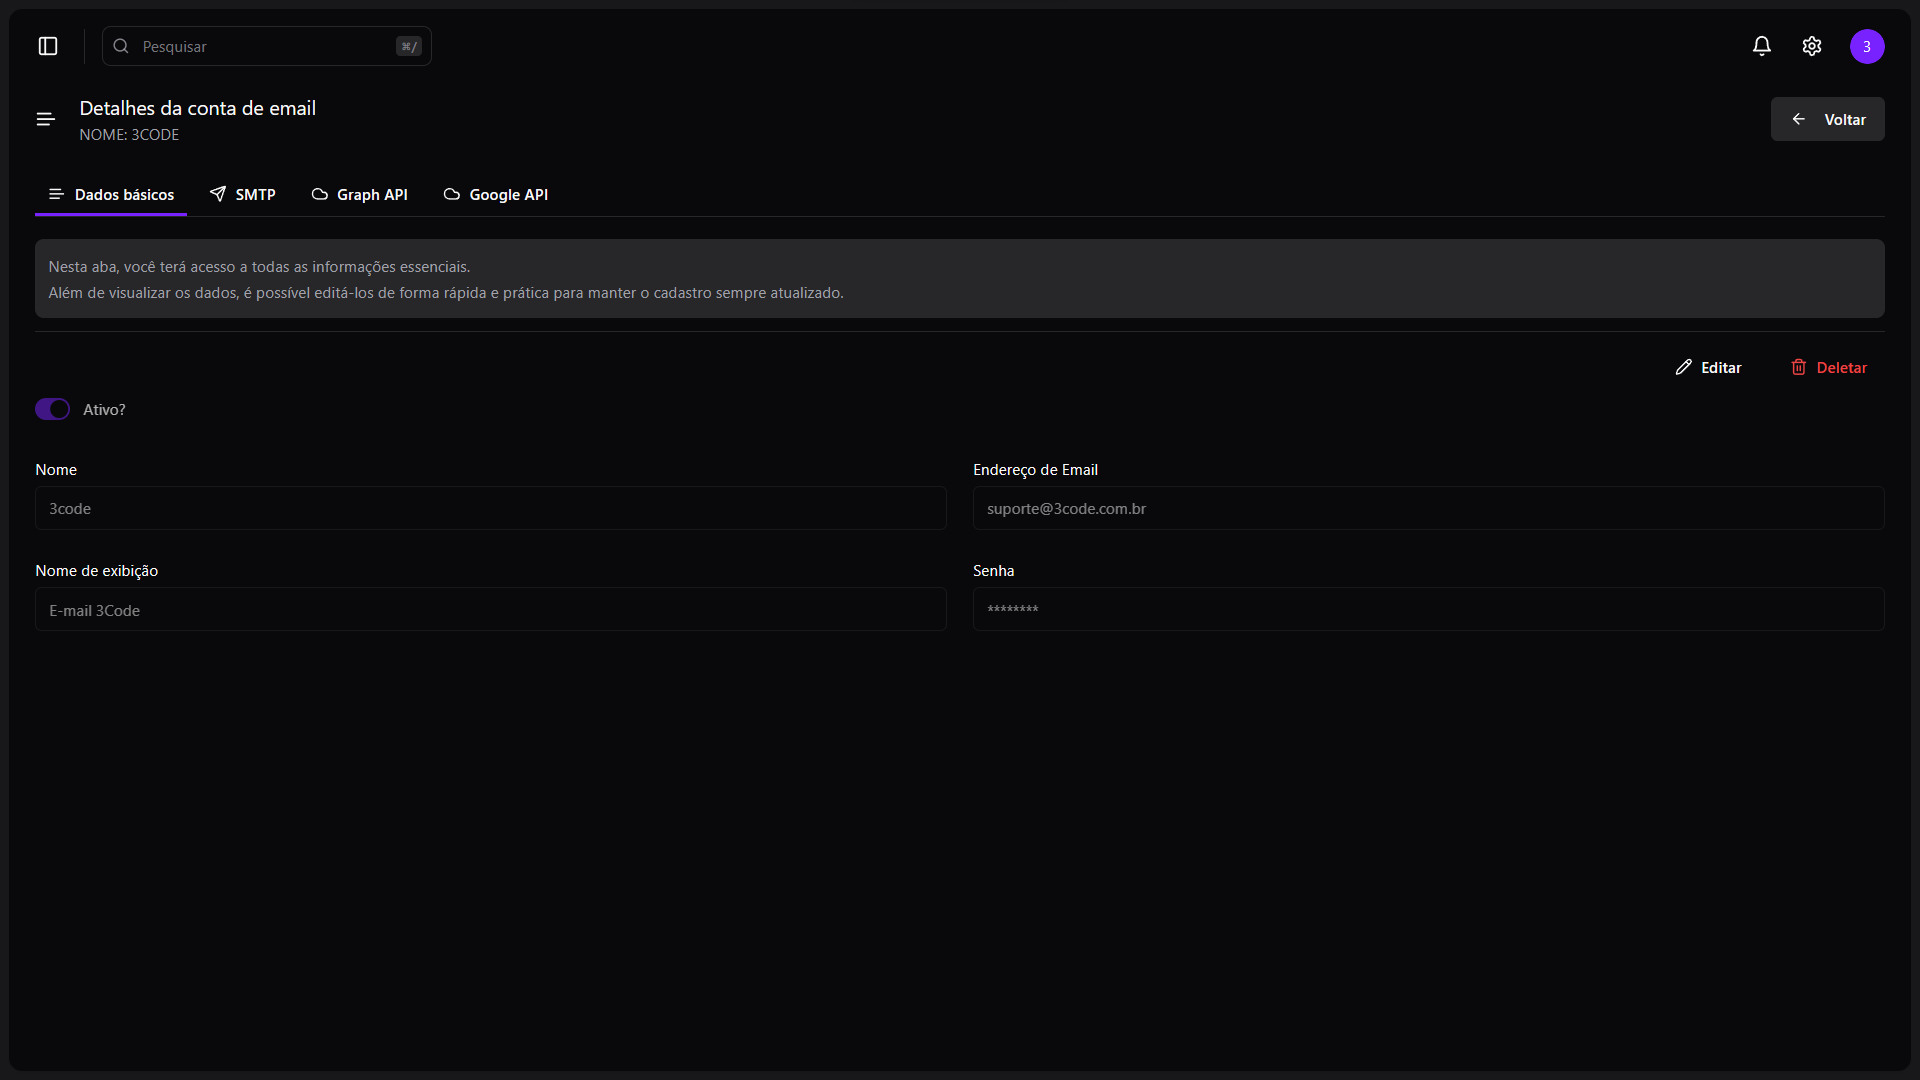The width and height of the screenshot is (1920, 1080).
Task: Click the page menu lines icon
Action: click(x=45, y=119)
